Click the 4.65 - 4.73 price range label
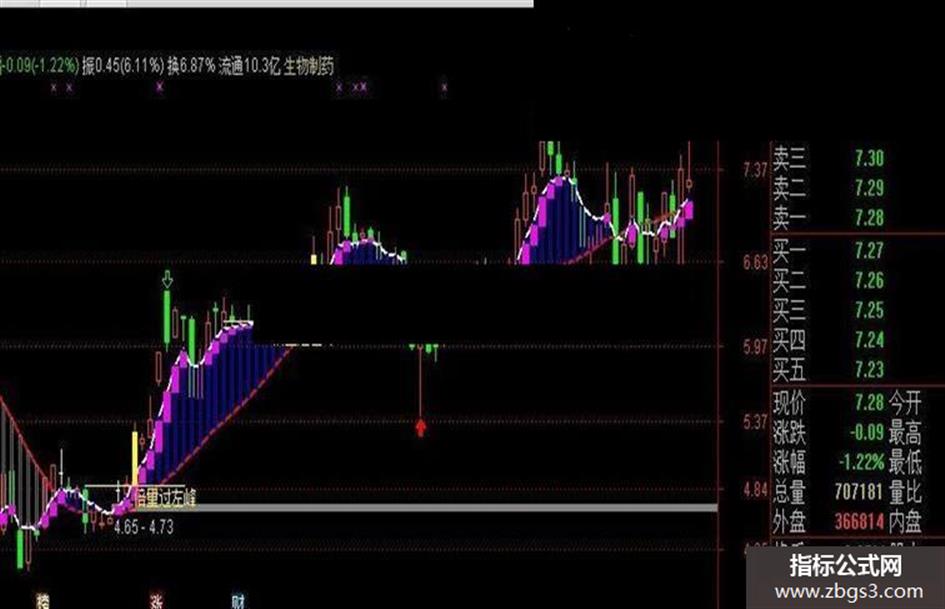945x609 pixels. tap(144, 528)
